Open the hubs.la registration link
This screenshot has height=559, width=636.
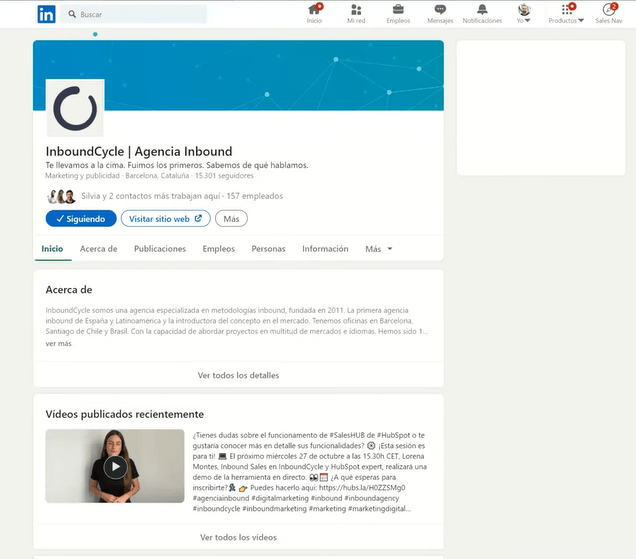tap(362, 488)
